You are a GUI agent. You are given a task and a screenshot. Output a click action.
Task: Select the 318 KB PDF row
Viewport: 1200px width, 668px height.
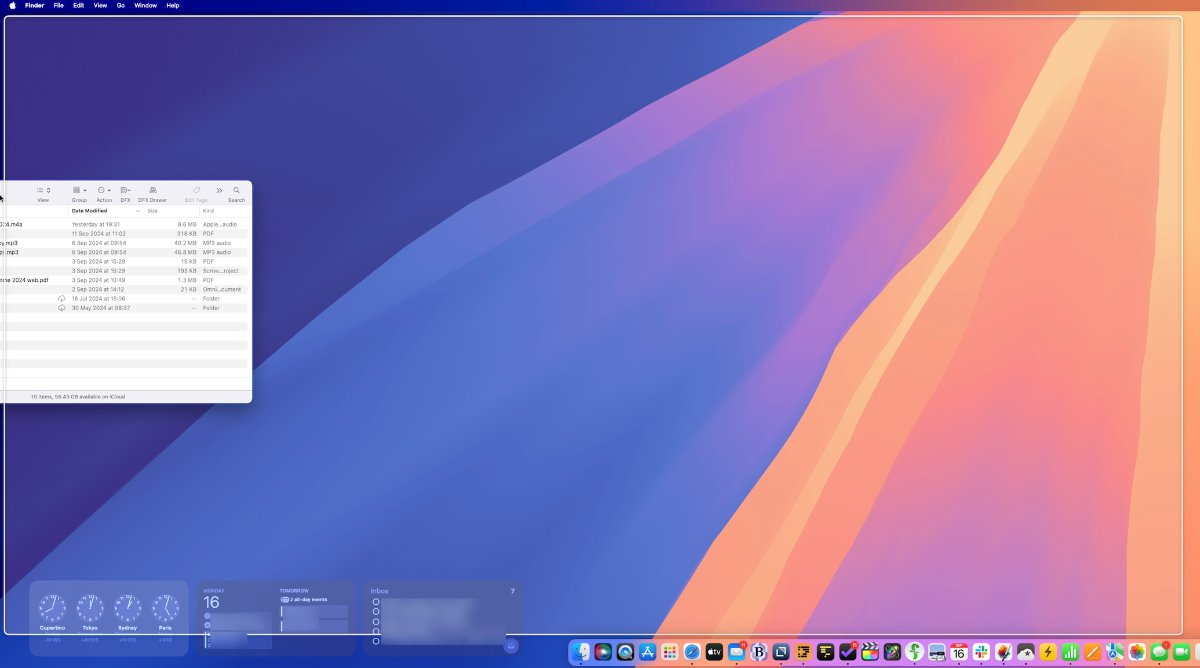click(x=125, y=233)
